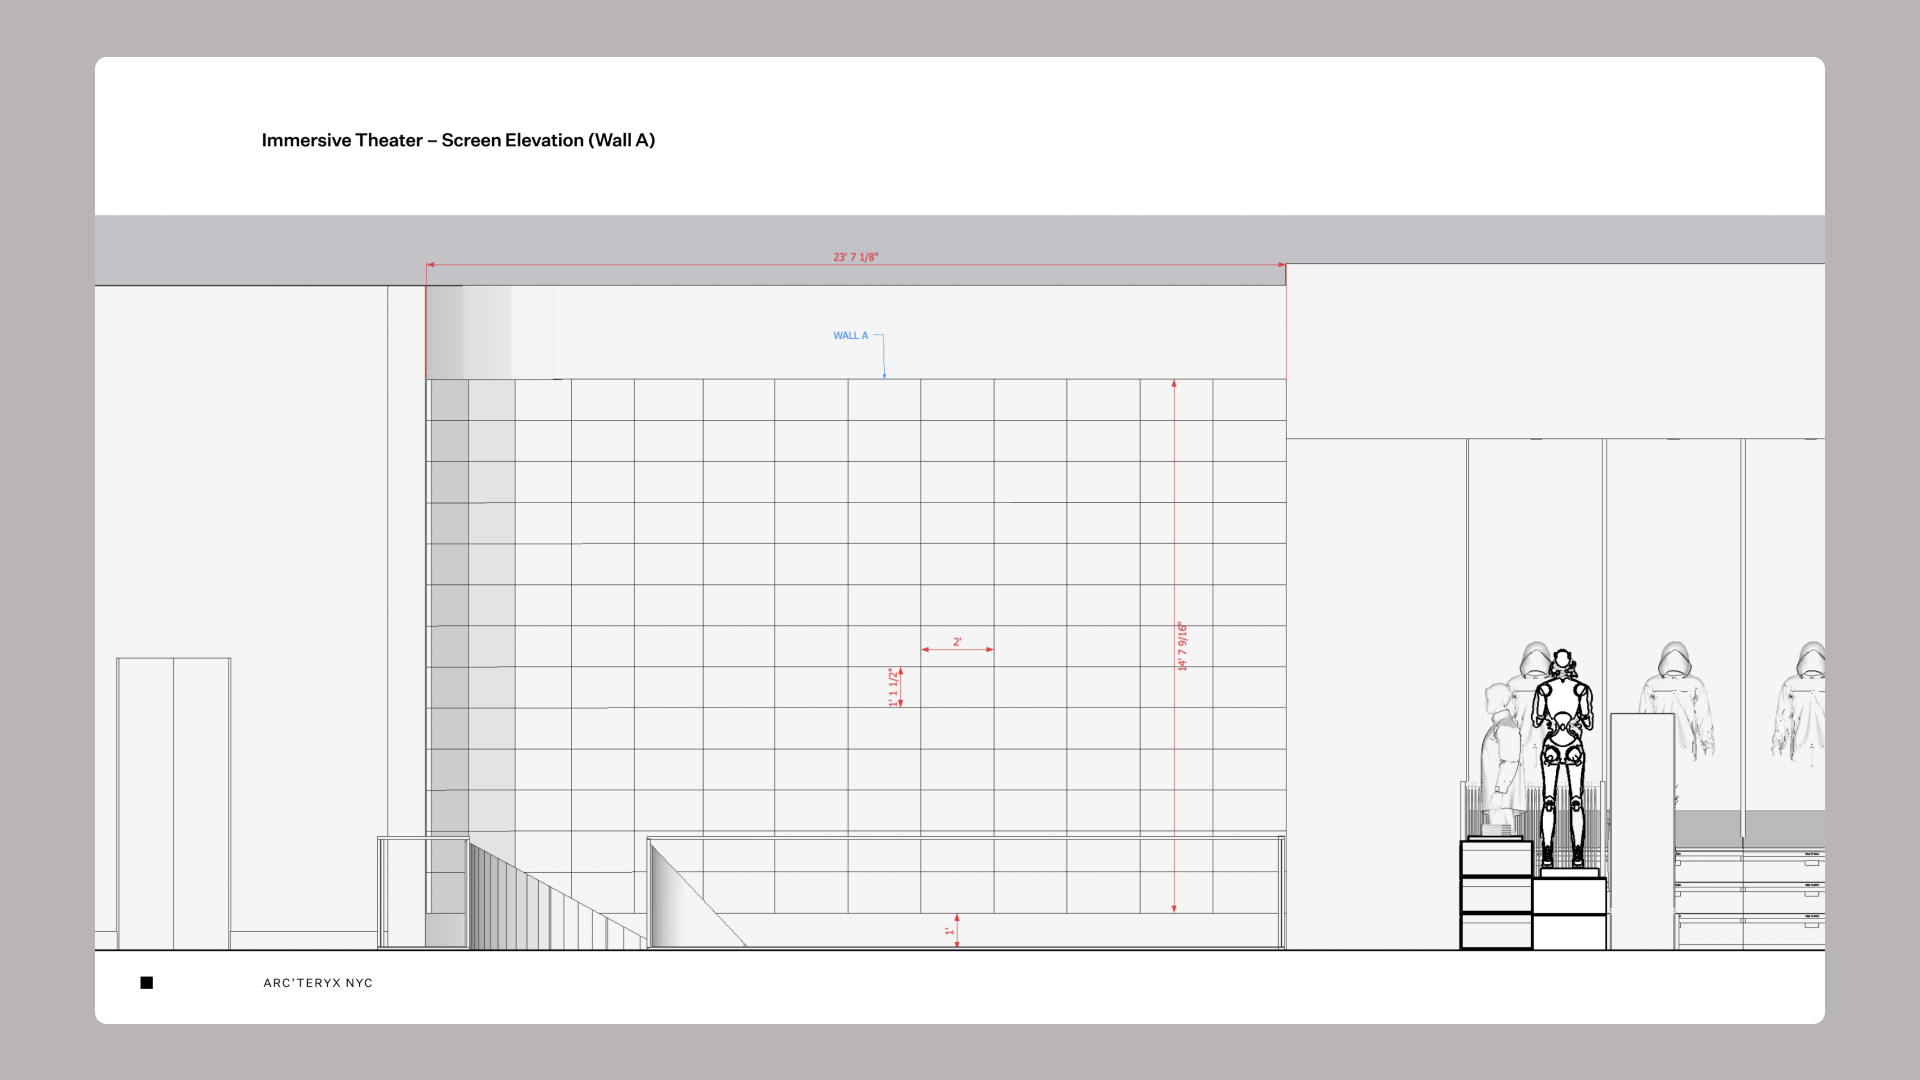Screen dimensions: 1920x1080
Task: Click the tall double-door cabinet at the left
Action: 174,803
